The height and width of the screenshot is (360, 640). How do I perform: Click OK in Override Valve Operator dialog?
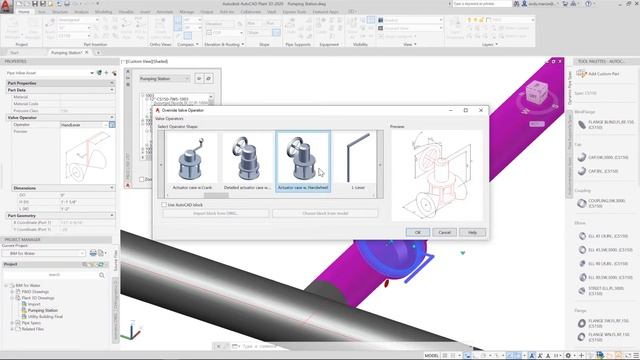(418, 232)
